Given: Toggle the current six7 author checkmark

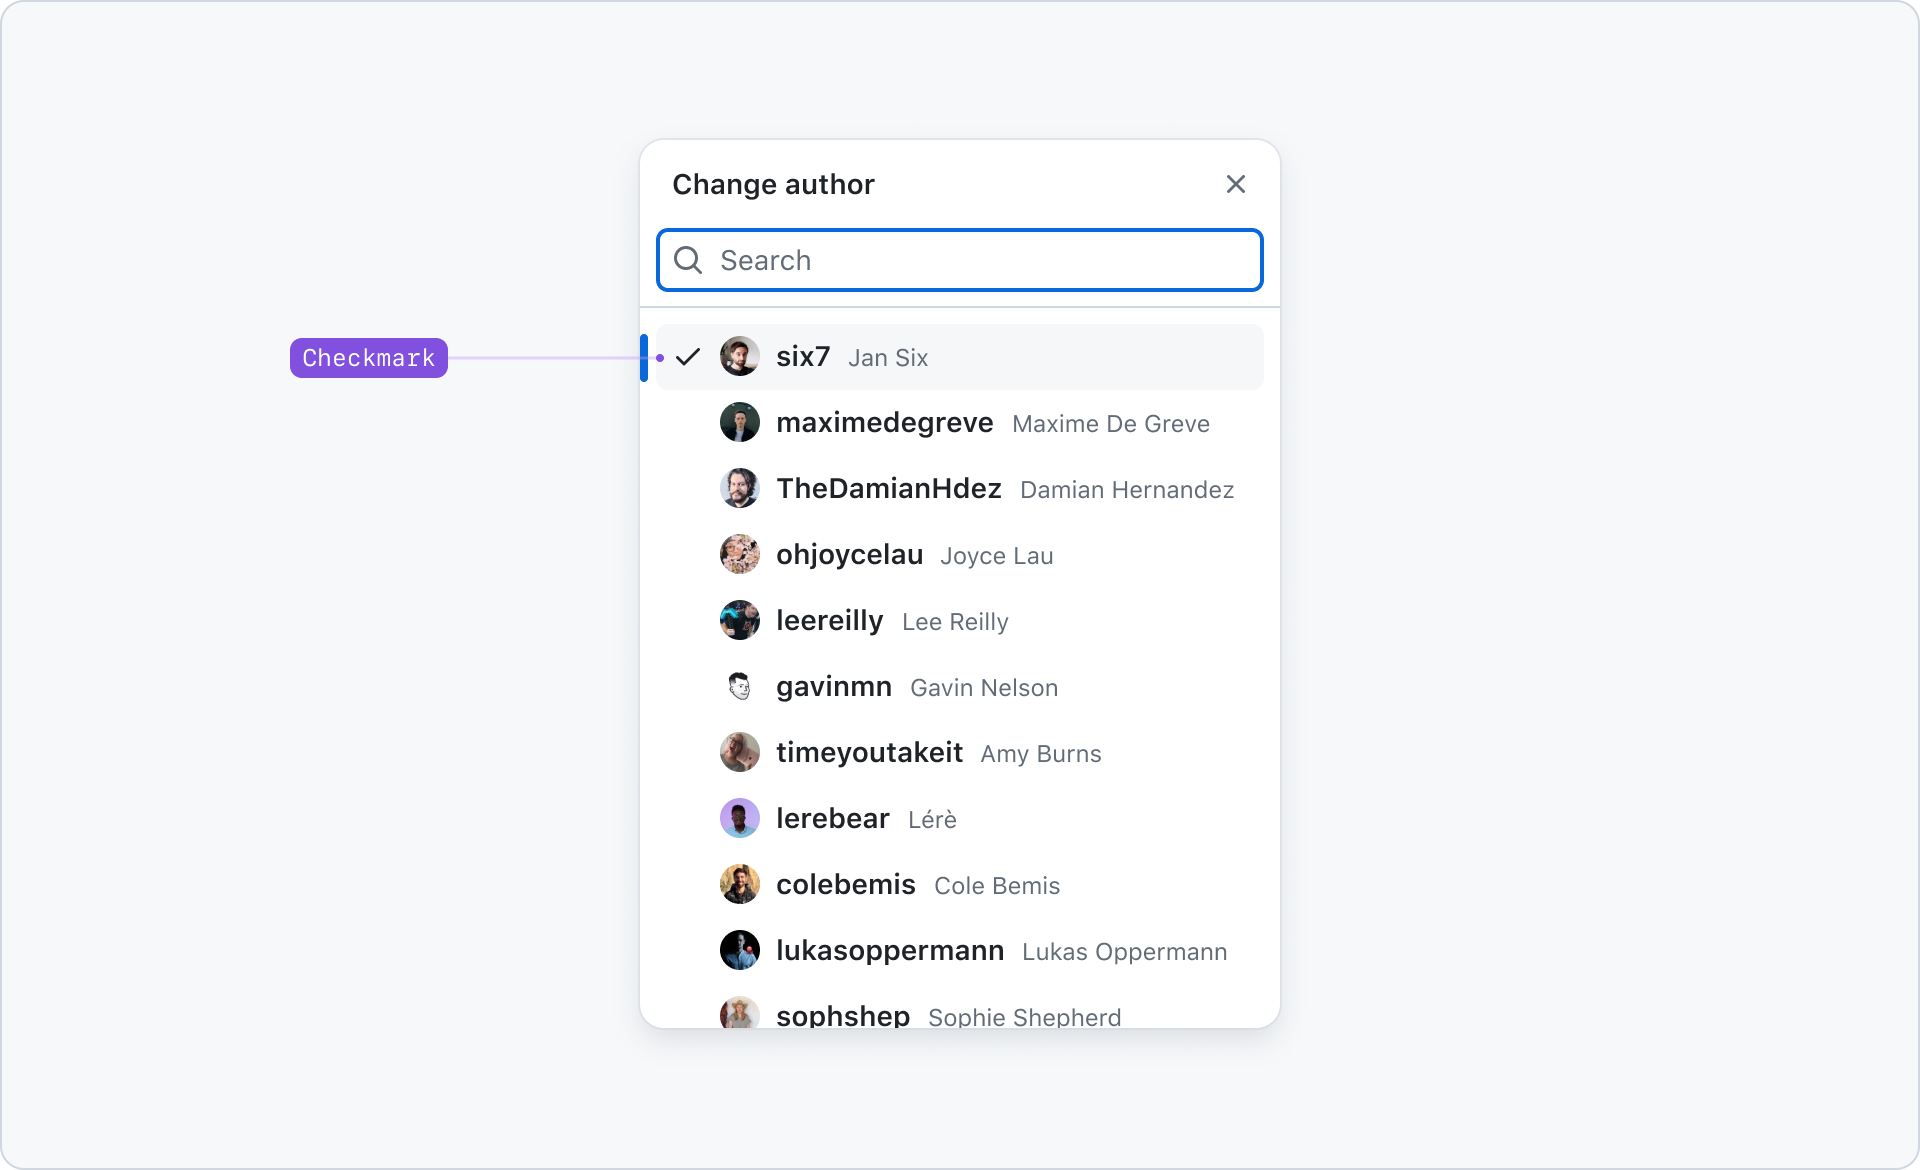Looking at the screenshot, I should click(x=690, y=357).
